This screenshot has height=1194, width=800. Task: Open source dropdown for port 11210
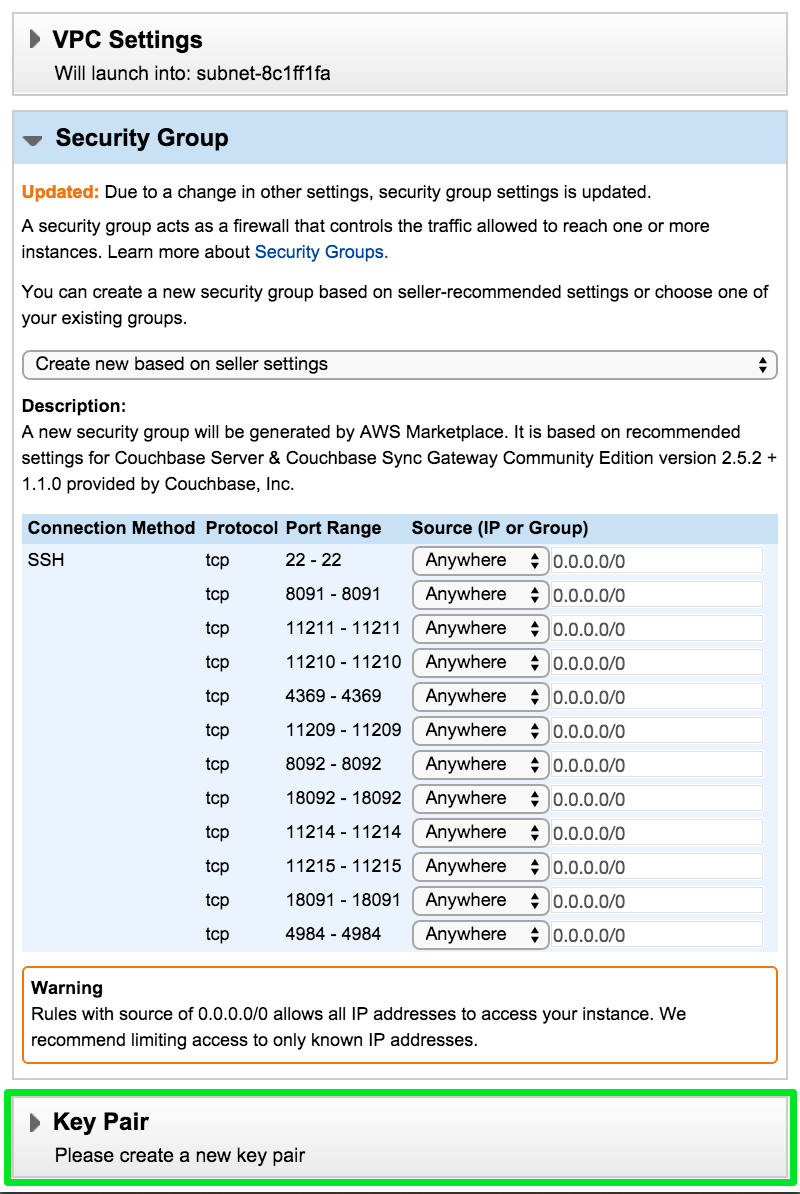coord(480,662)
